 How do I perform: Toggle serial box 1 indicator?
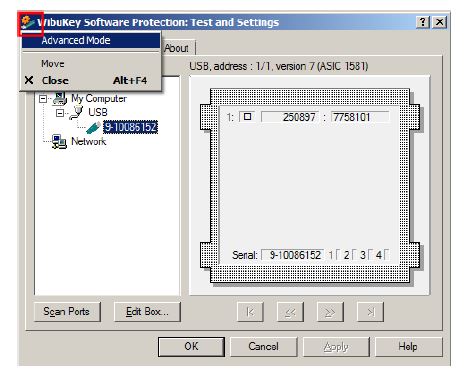(x=338, y=255)
